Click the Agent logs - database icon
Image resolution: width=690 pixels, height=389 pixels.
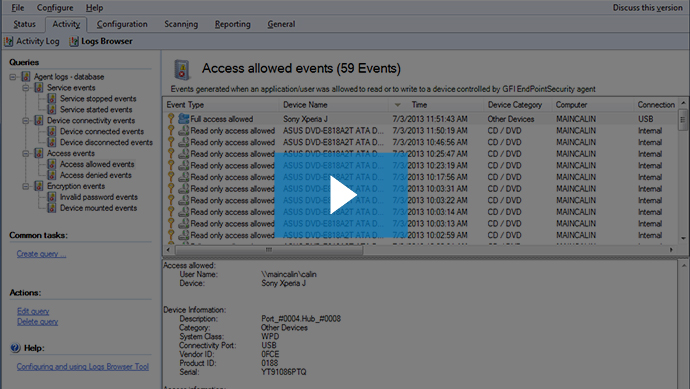(x=26, y=77)
